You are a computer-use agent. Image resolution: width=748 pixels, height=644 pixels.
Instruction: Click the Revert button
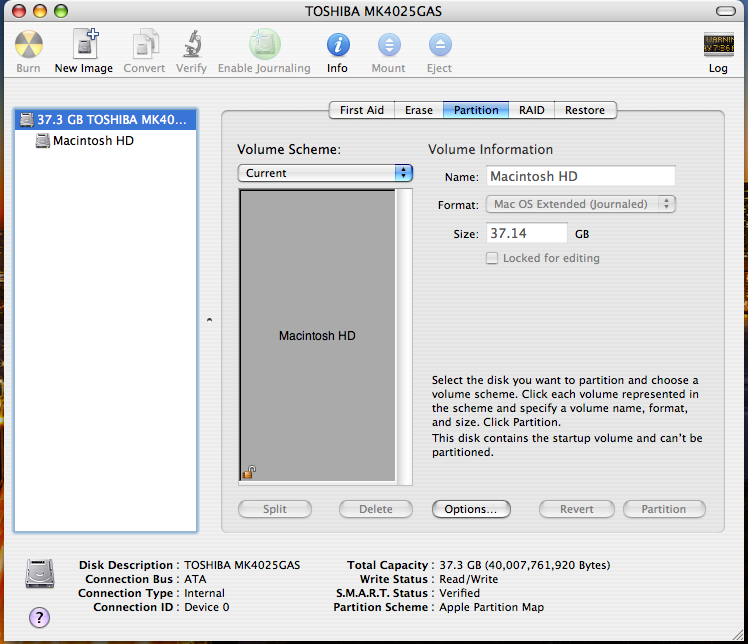click(x=577, y=509)
